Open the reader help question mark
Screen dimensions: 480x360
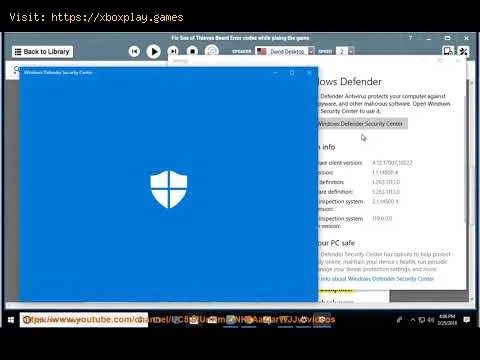[411, 38]
